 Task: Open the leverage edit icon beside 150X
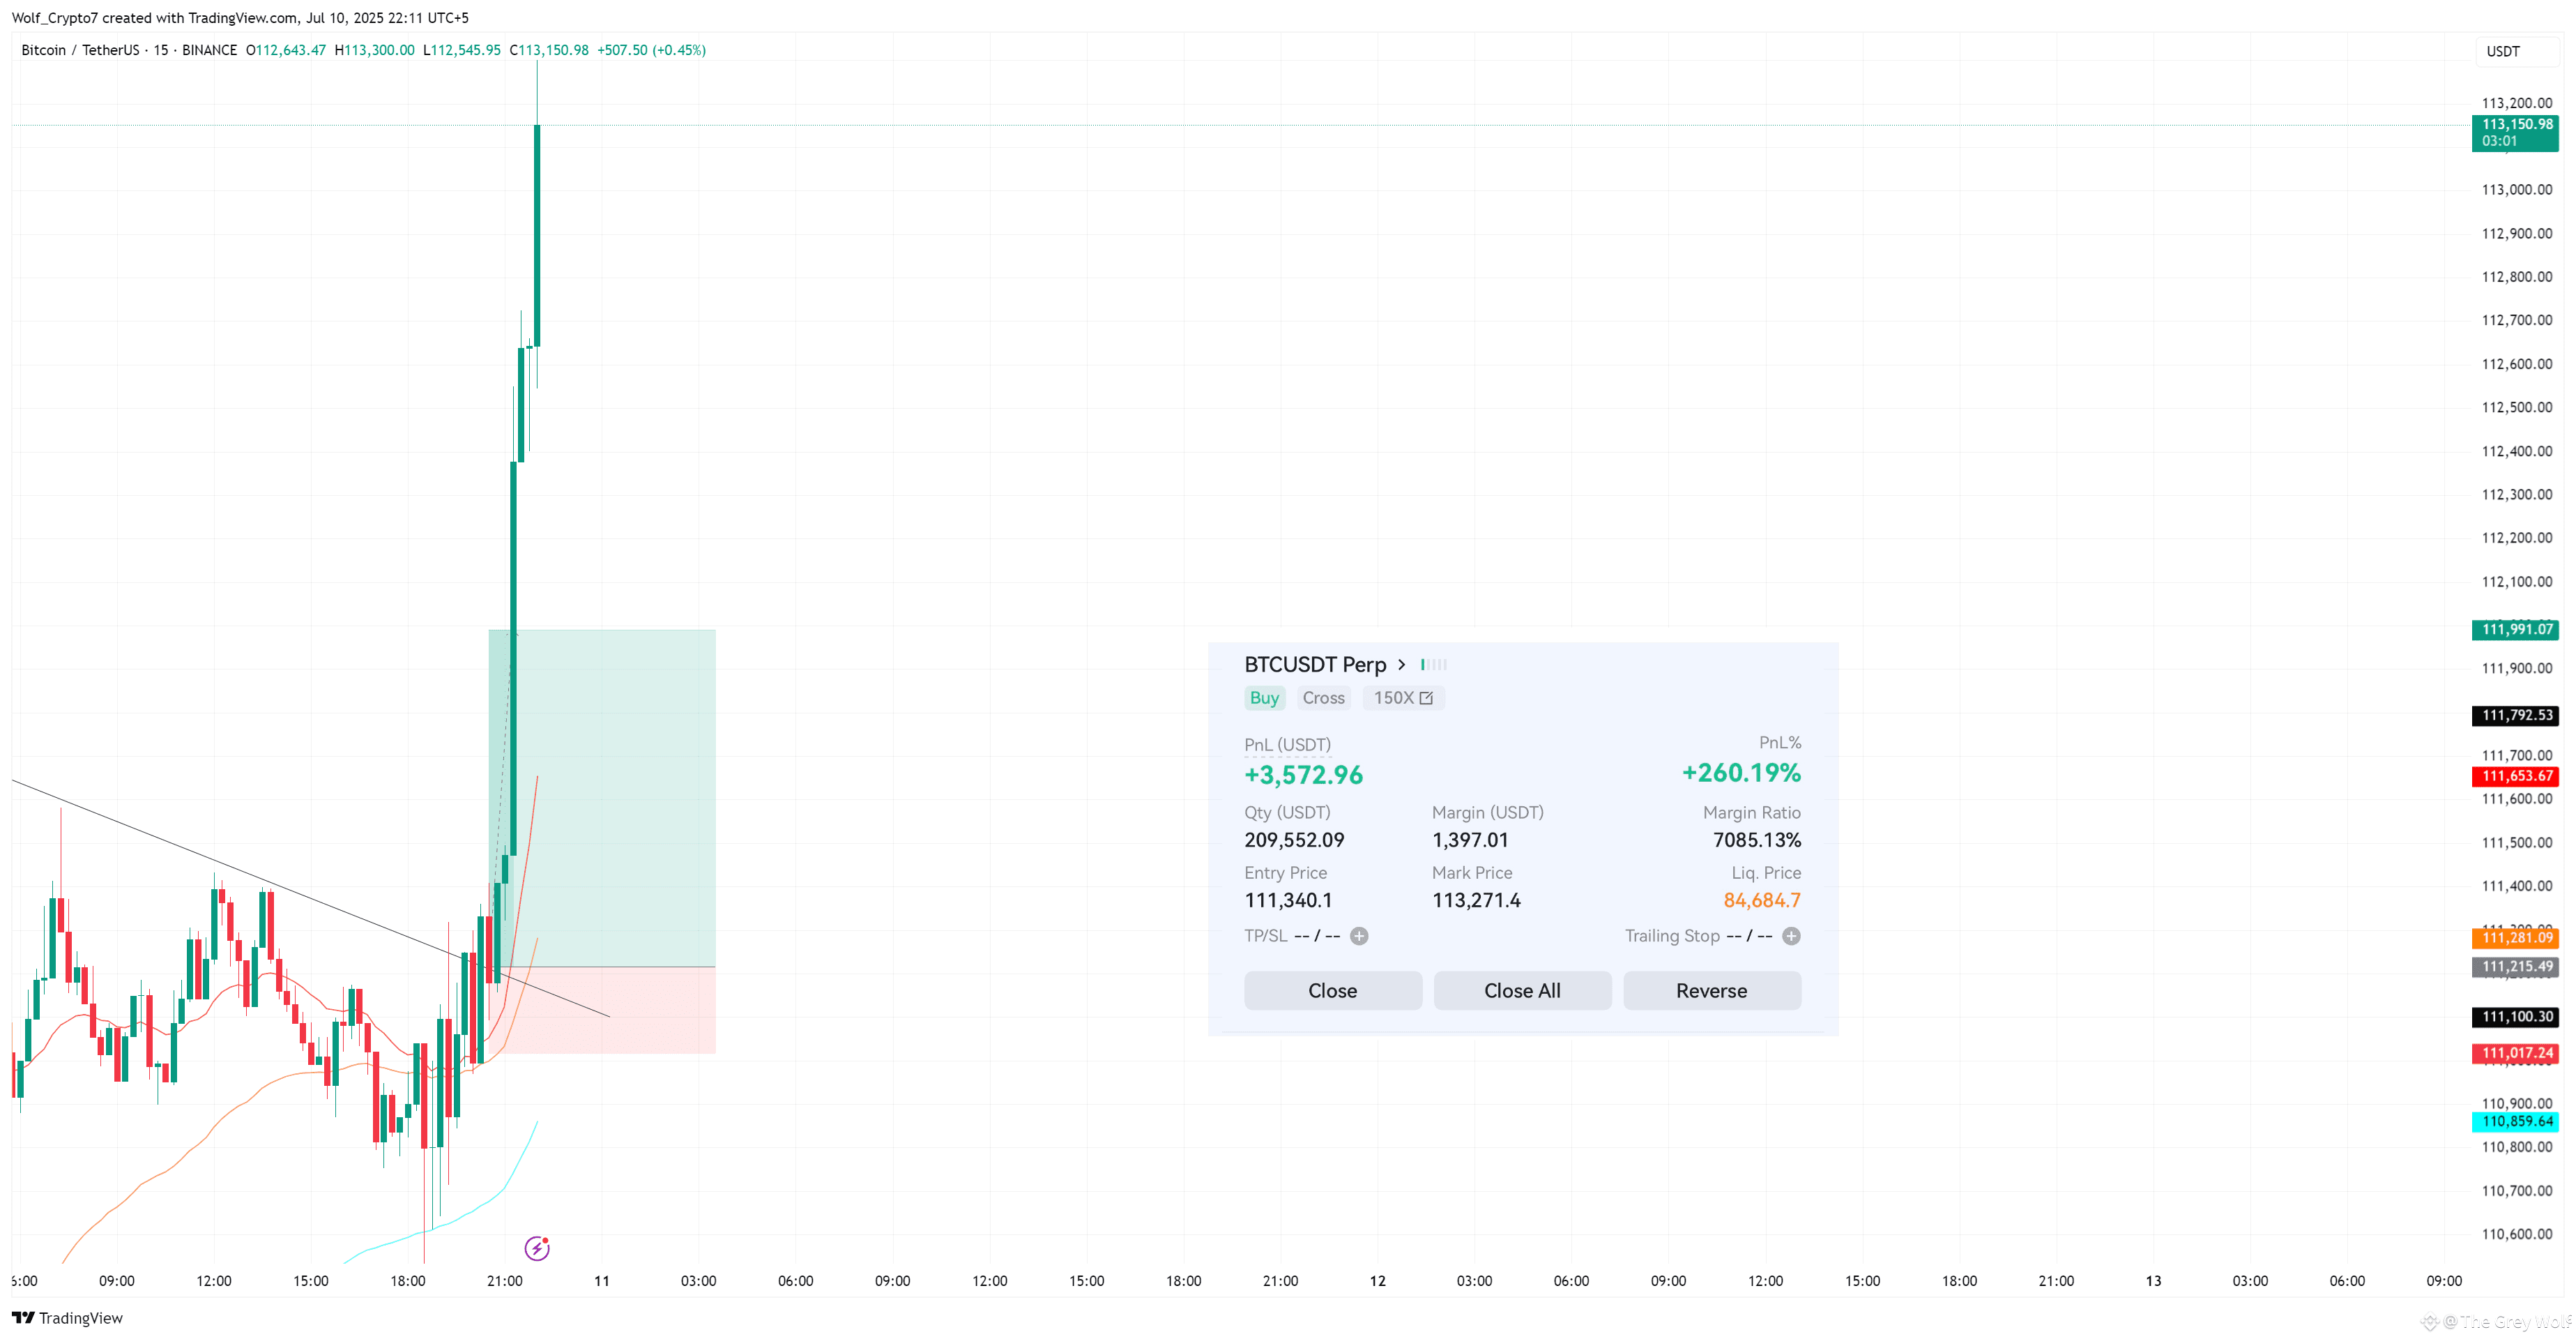click(1426, 698)
